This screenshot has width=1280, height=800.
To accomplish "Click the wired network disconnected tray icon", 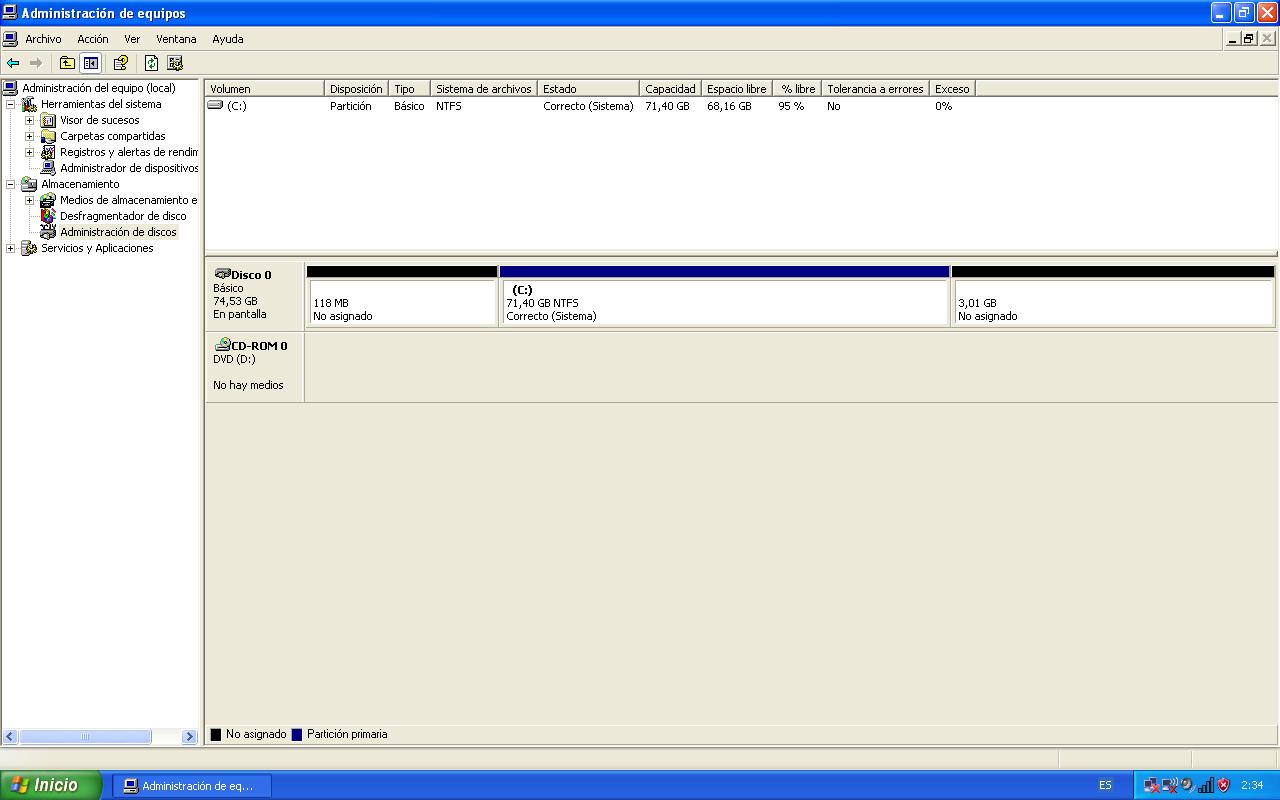I will [1151, 785].
